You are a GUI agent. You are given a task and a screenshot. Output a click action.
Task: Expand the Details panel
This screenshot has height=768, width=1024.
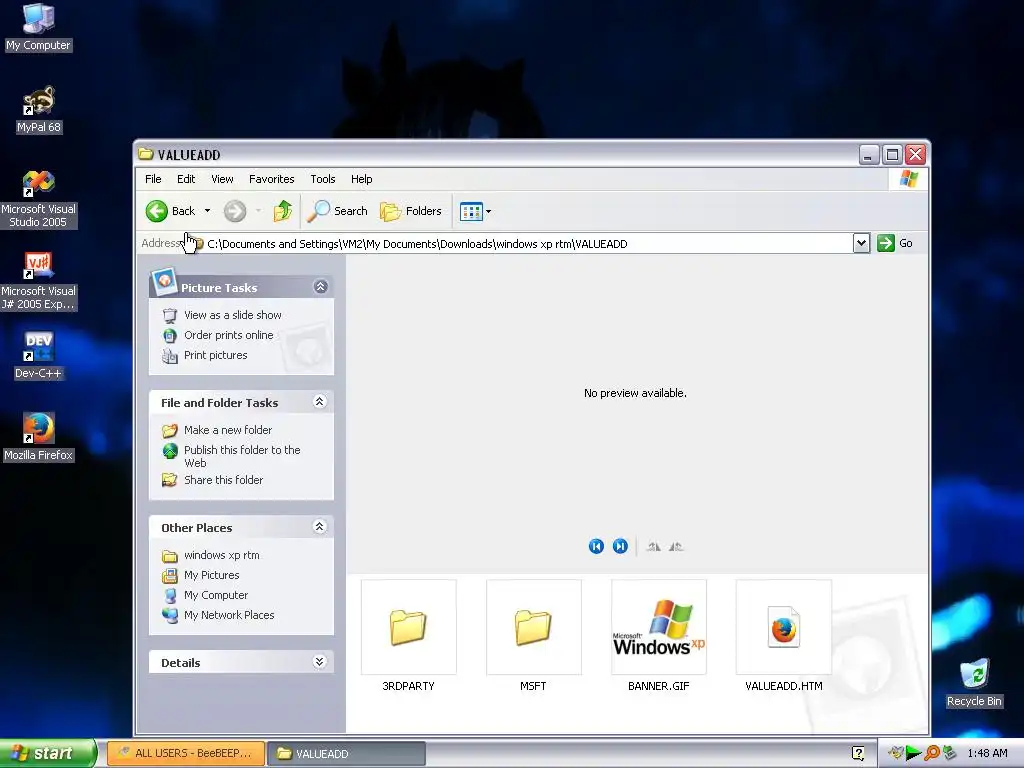click(319, 662)
